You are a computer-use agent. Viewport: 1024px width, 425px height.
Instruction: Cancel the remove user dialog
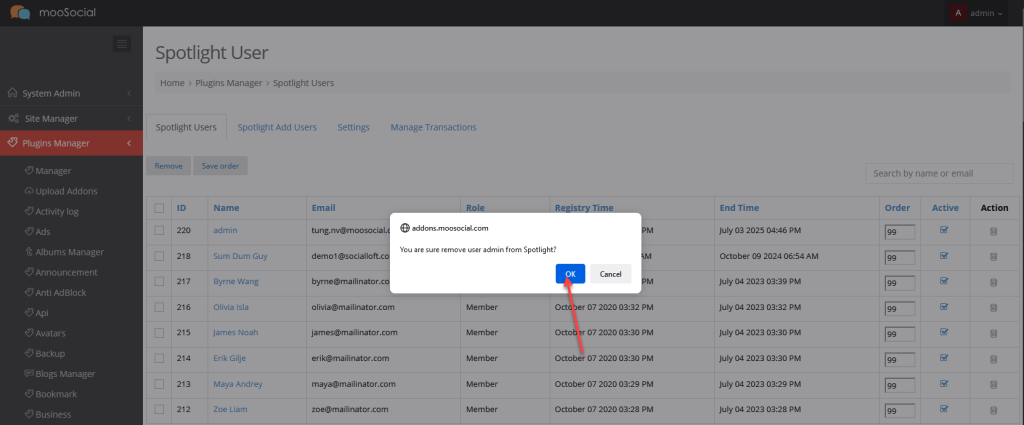pyautogui.click(x=610, y=274)
